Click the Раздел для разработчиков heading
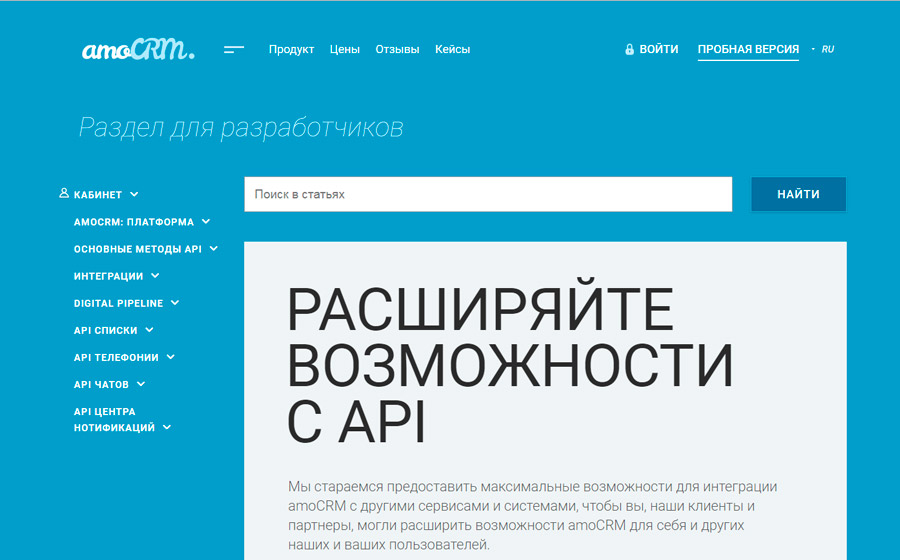The height and width of the screenshot is (560, 900). (x=240, y=127)
